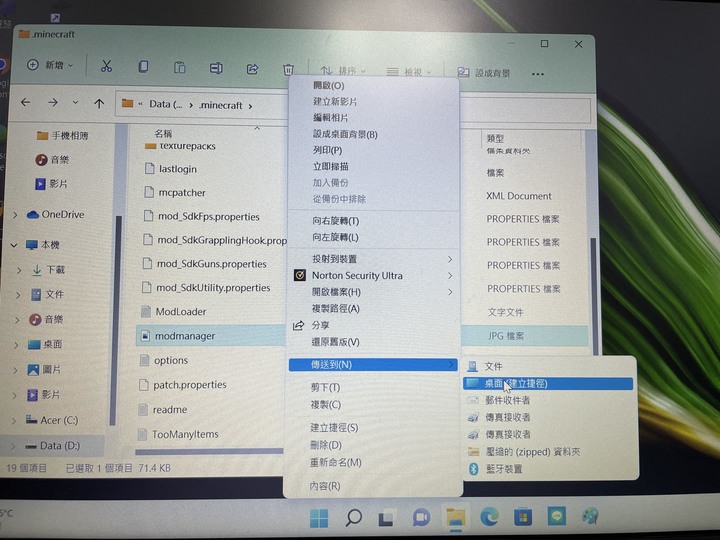Click the Delete trash can icon
This screenshot has width=720, height=540.
pyautogui.click(x=288, y=69)
